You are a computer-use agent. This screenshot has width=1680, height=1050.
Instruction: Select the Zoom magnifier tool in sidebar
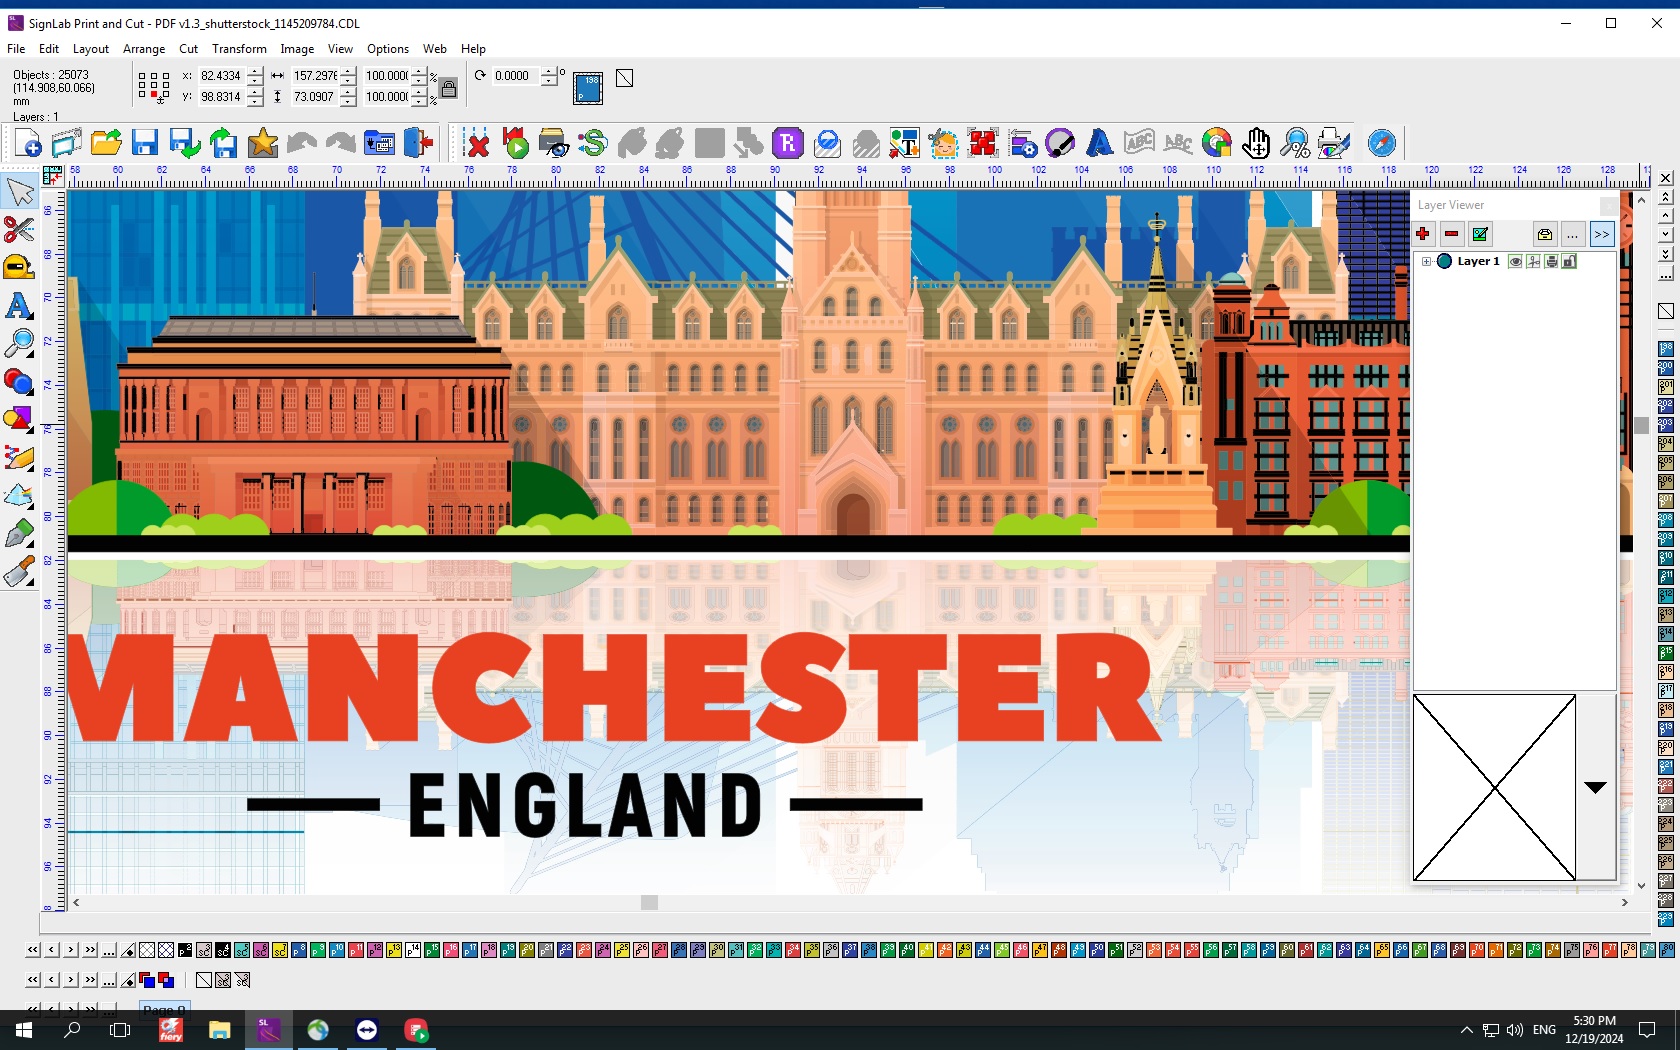20,343
